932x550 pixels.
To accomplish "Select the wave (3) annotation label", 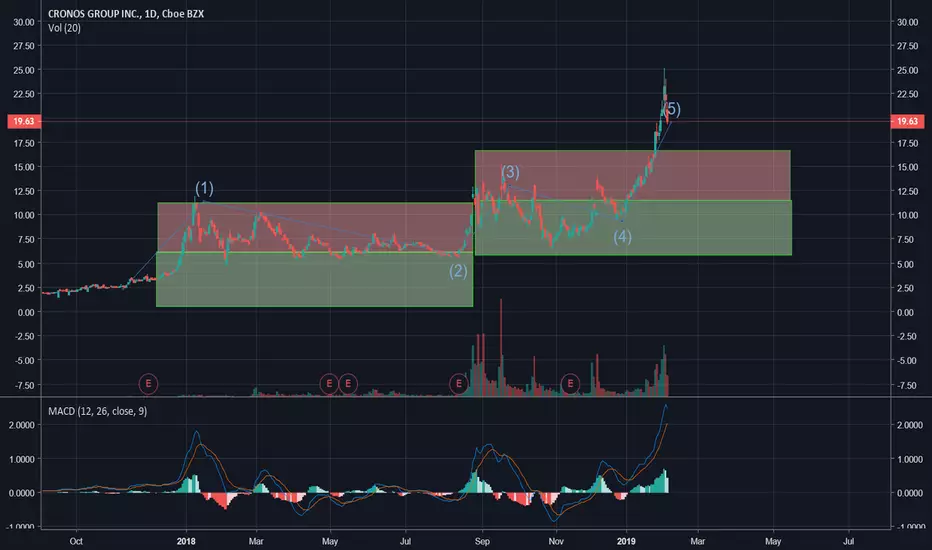I will pos(510,172).
